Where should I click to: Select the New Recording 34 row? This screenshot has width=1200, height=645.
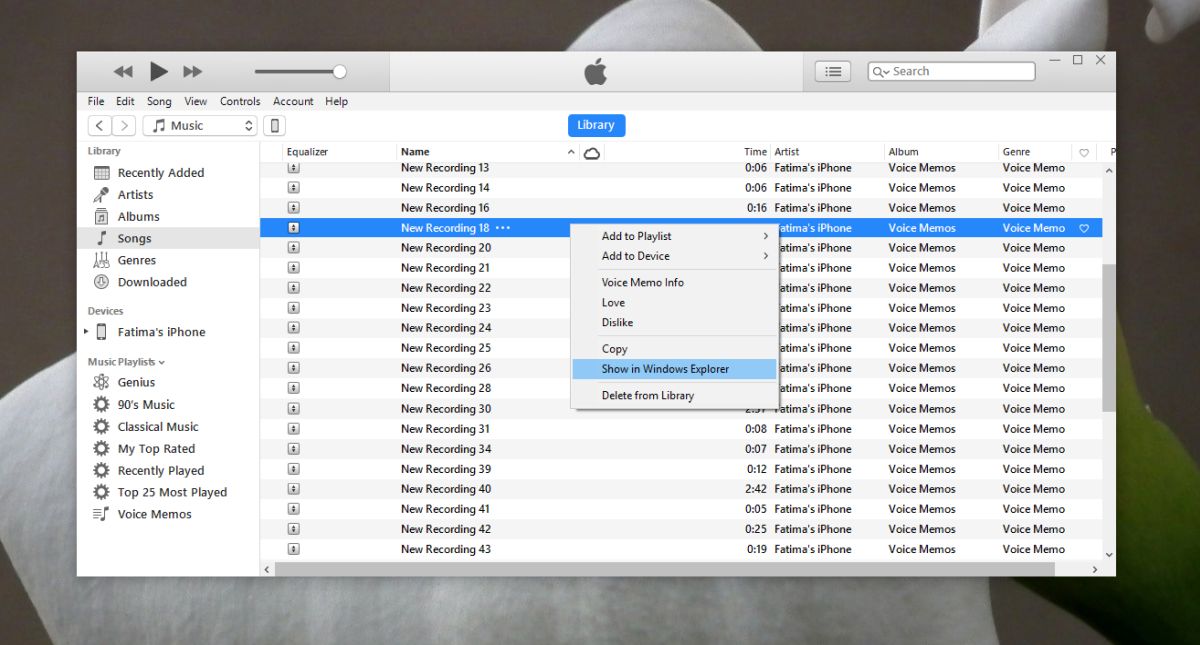pos(681,449)
